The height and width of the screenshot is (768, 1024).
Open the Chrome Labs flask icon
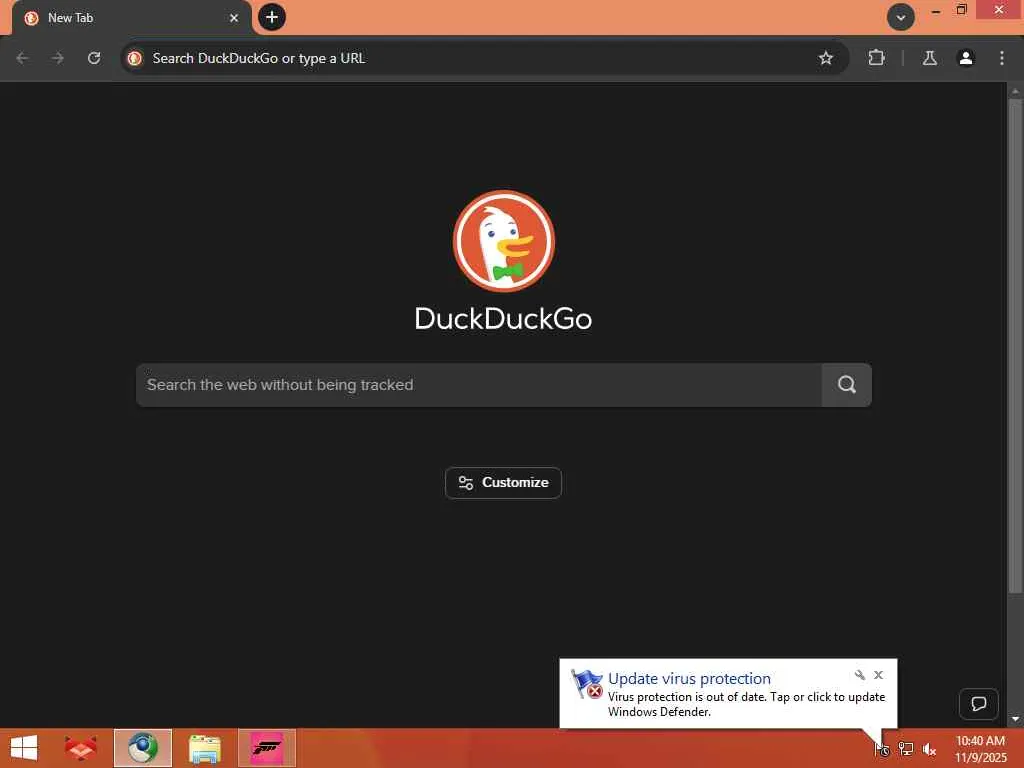tap(929, 58)
